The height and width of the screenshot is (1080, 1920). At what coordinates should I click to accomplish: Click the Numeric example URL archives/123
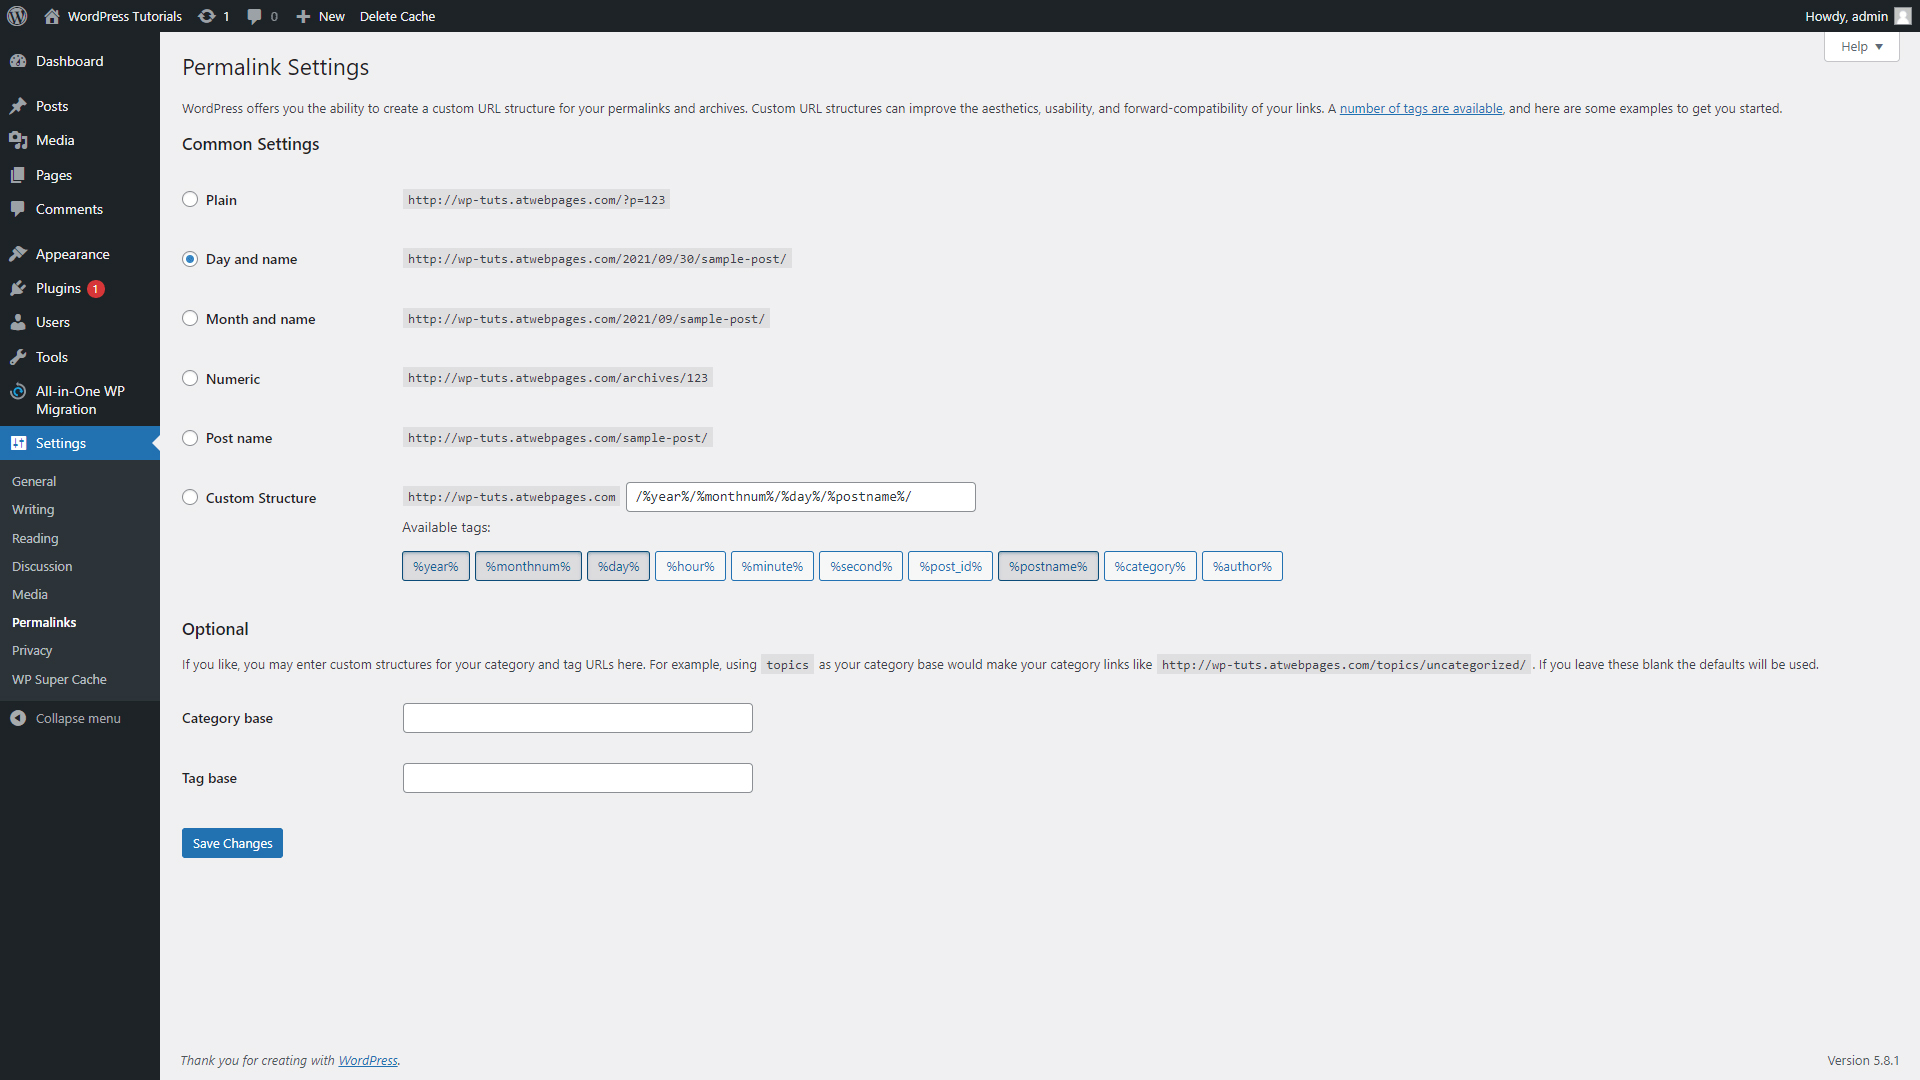[558, 378]
